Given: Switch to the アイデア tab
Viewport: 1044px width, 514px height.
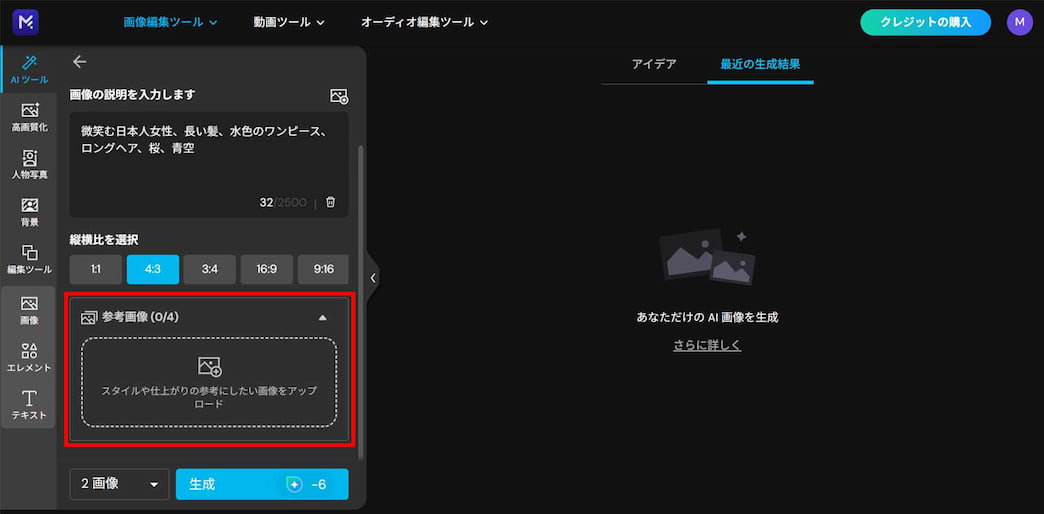Looking at the screenshot, I should click(x=654, y=65).
